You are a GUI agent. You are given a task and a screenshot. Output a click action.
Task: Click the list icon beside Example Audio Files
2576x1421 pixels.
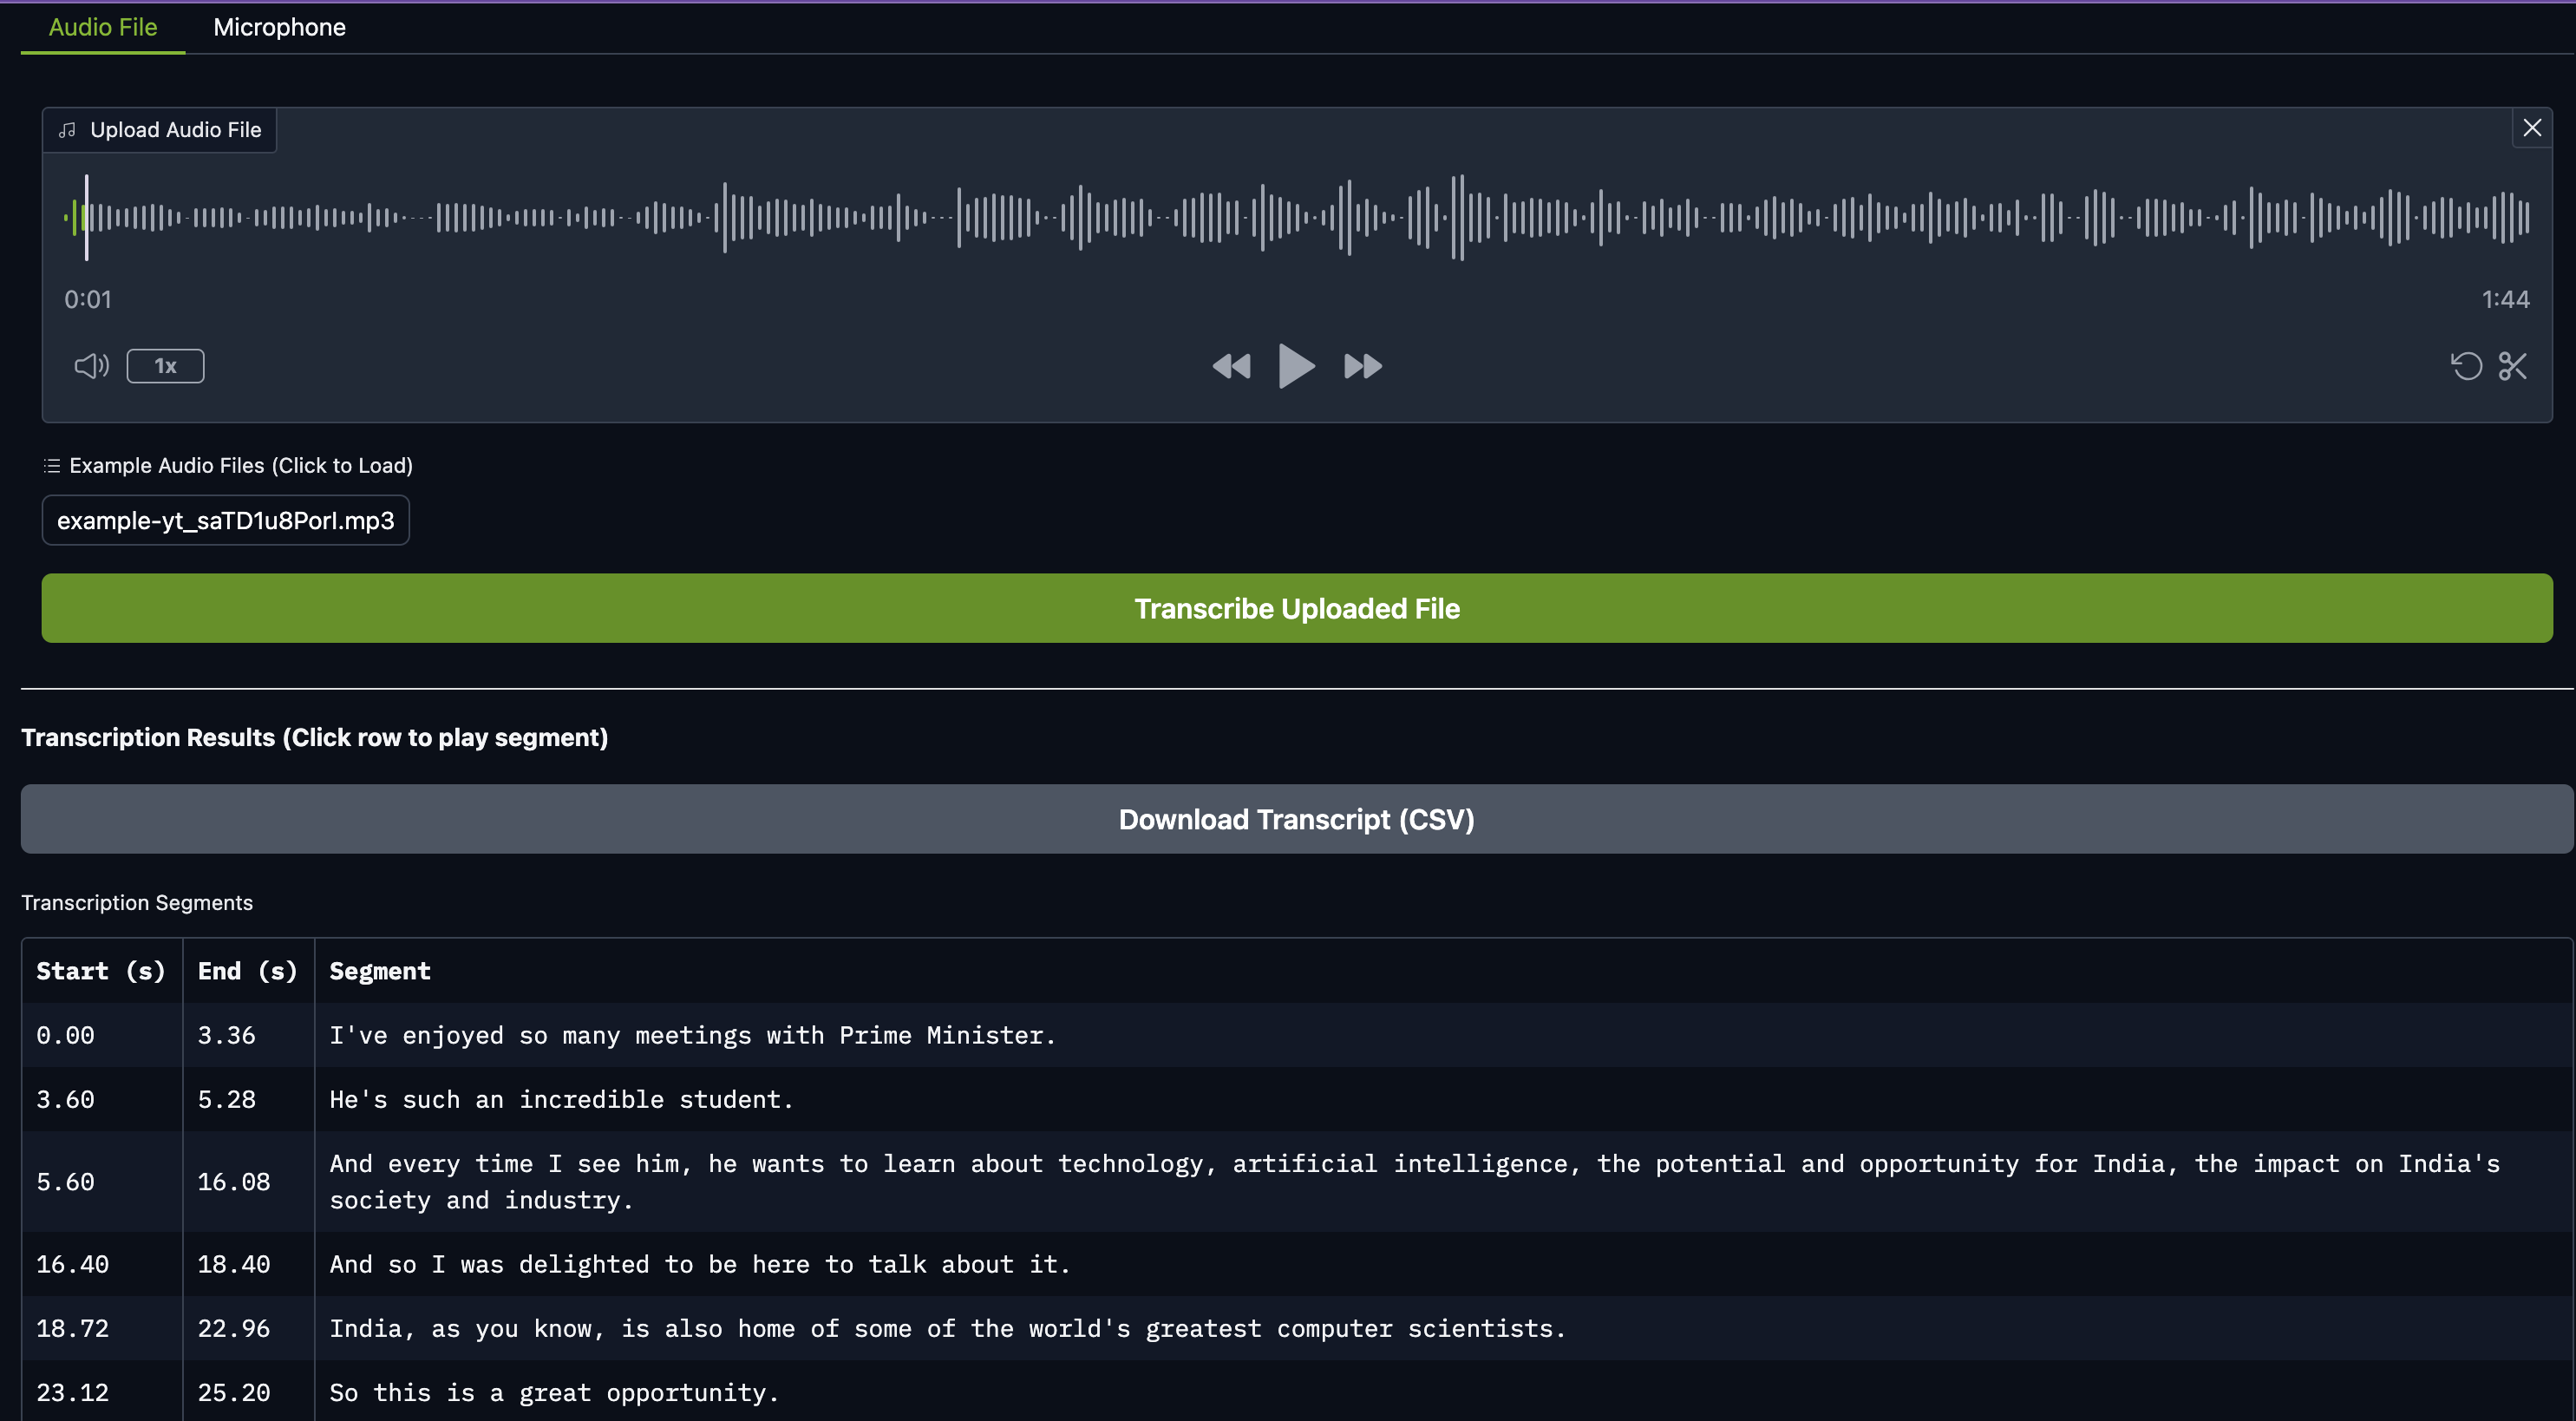[x=50, y=465]
